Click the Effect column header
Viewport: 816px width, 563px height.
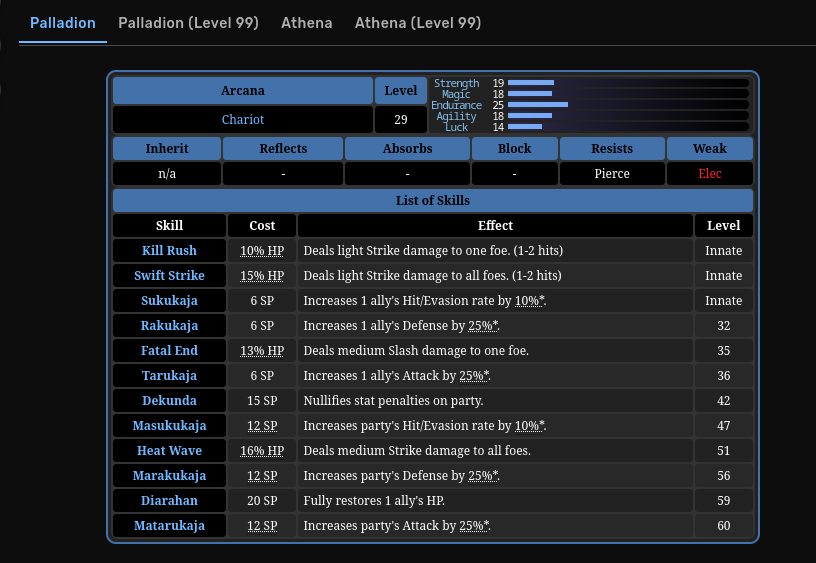point(495,226)
